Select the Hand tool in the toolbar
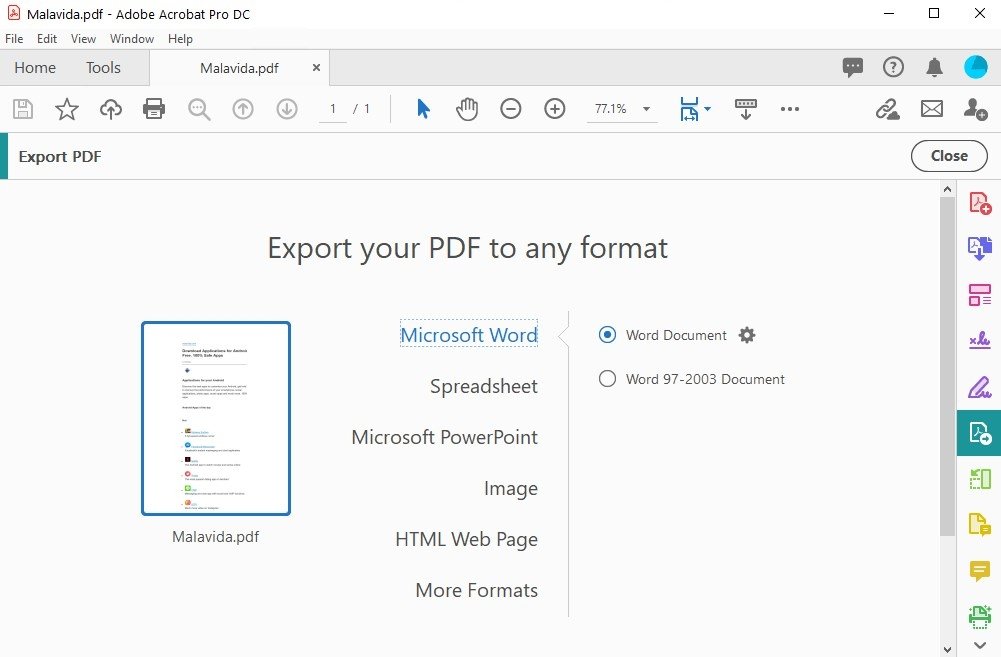 coord(466,109)
